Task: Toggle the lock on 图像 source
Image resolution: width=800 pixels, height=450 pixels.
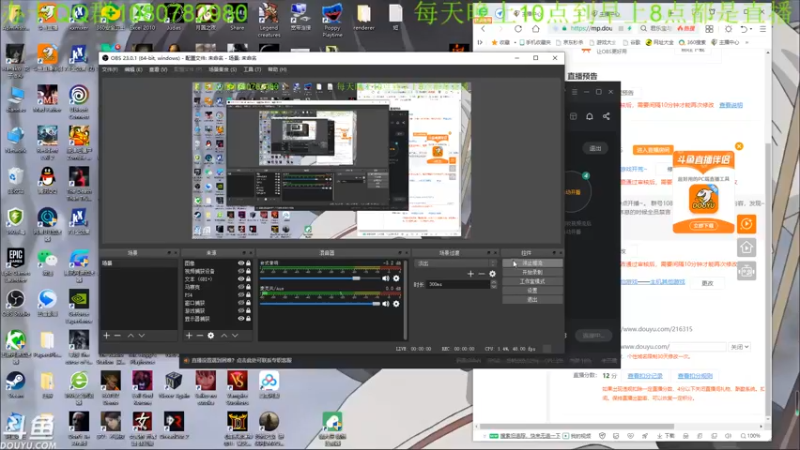Action: coord(248,263)
